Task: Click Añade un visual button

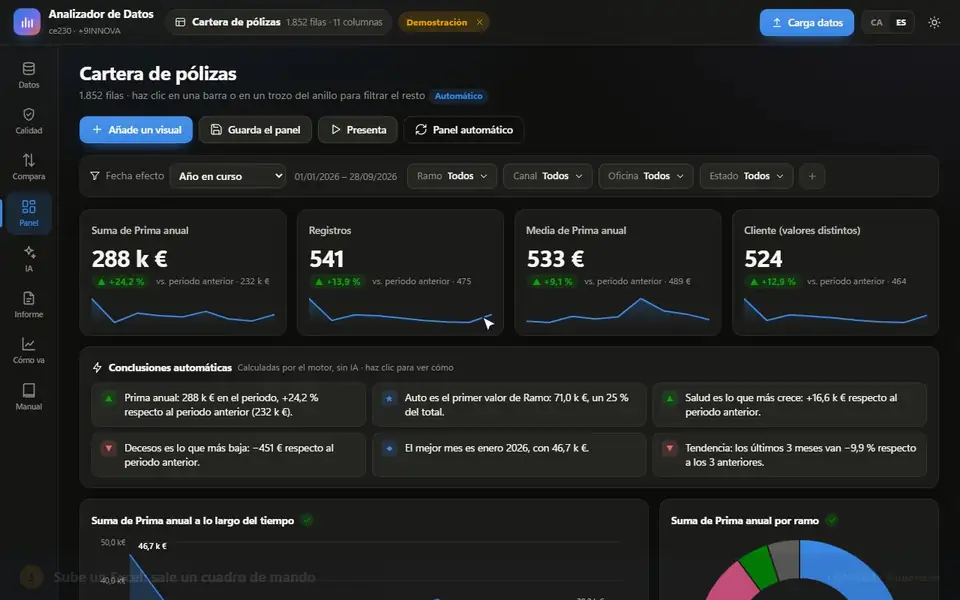Action: click(x=136, y=130)
